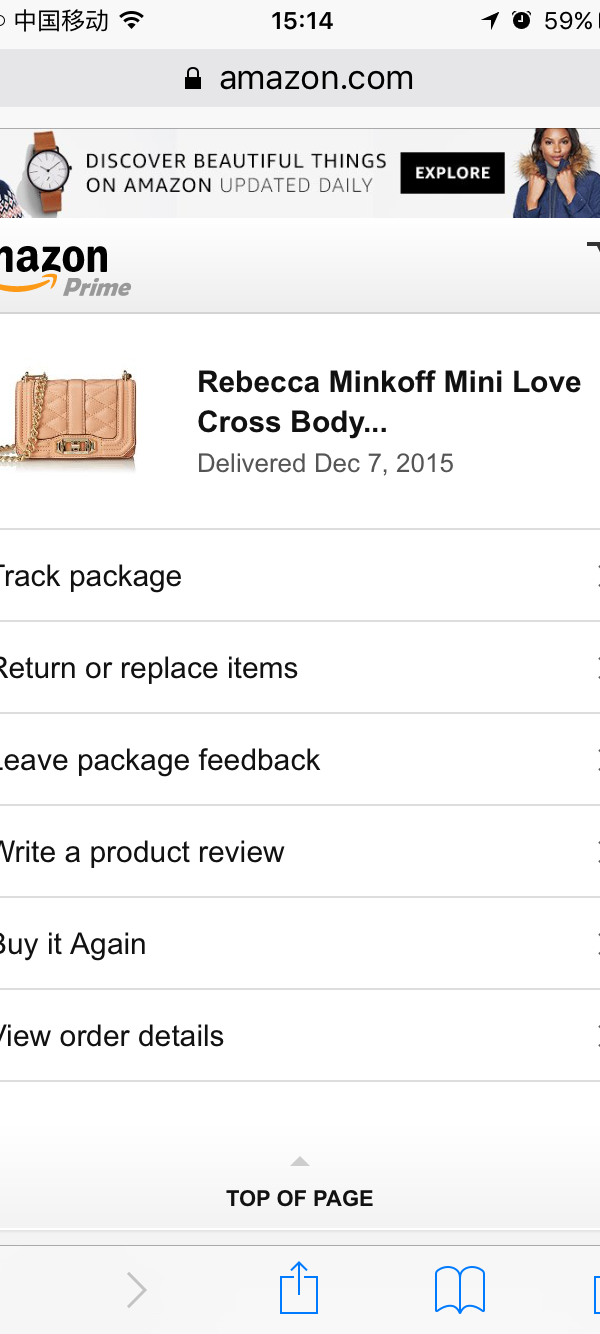The height and width of the screenshot is (1334, 600).
Task: Tap the alarm clock status icon
Action: point(521,20)
